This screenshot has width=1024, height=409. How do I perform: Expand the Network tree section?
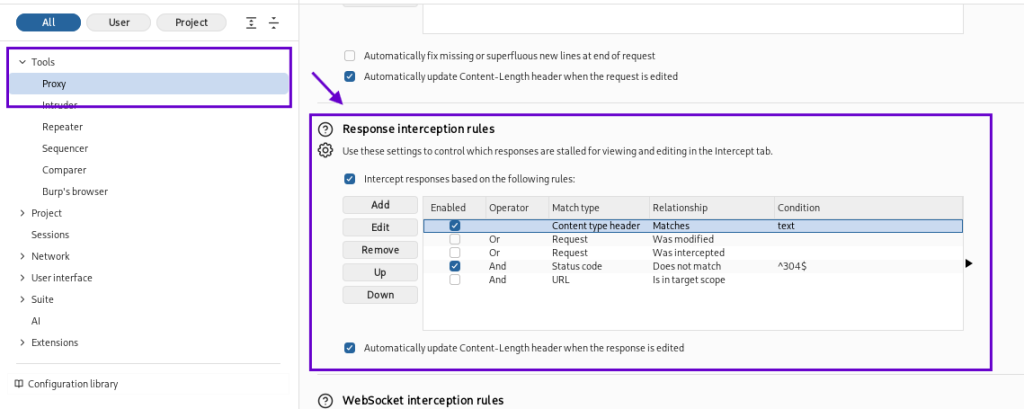22,256
